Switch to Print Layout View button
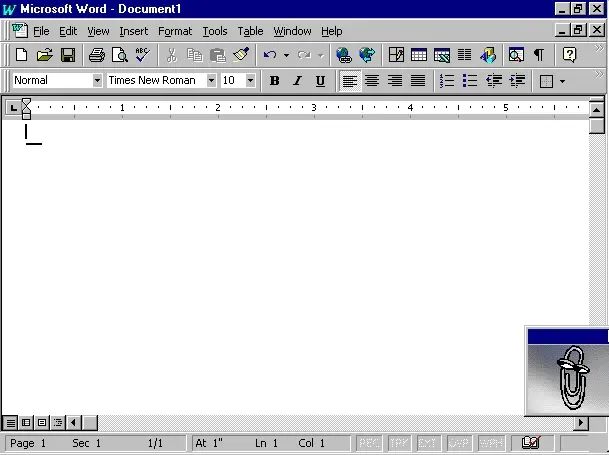The height and width of the screenshot is (455, 609). coord(42,422)
